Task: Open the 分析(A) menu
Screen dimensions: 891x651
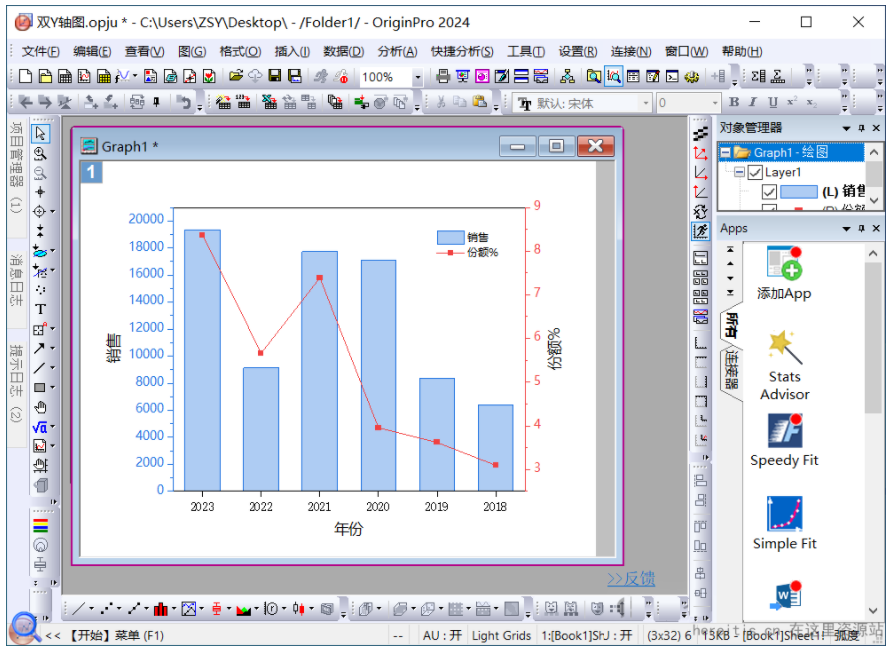Action: 397,52
